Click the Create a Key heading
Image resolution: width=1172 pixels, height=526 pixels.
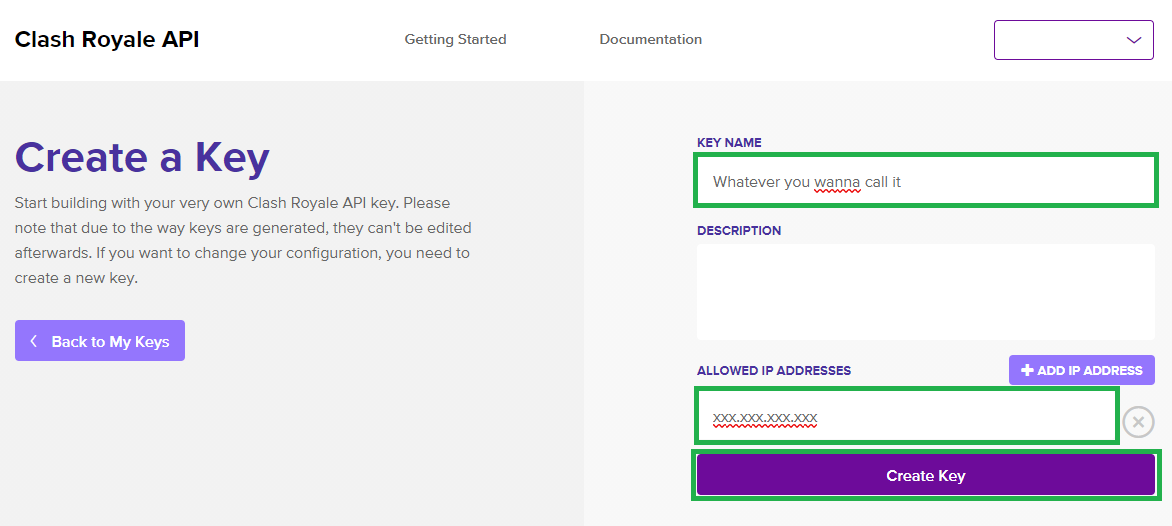[142, 158]
